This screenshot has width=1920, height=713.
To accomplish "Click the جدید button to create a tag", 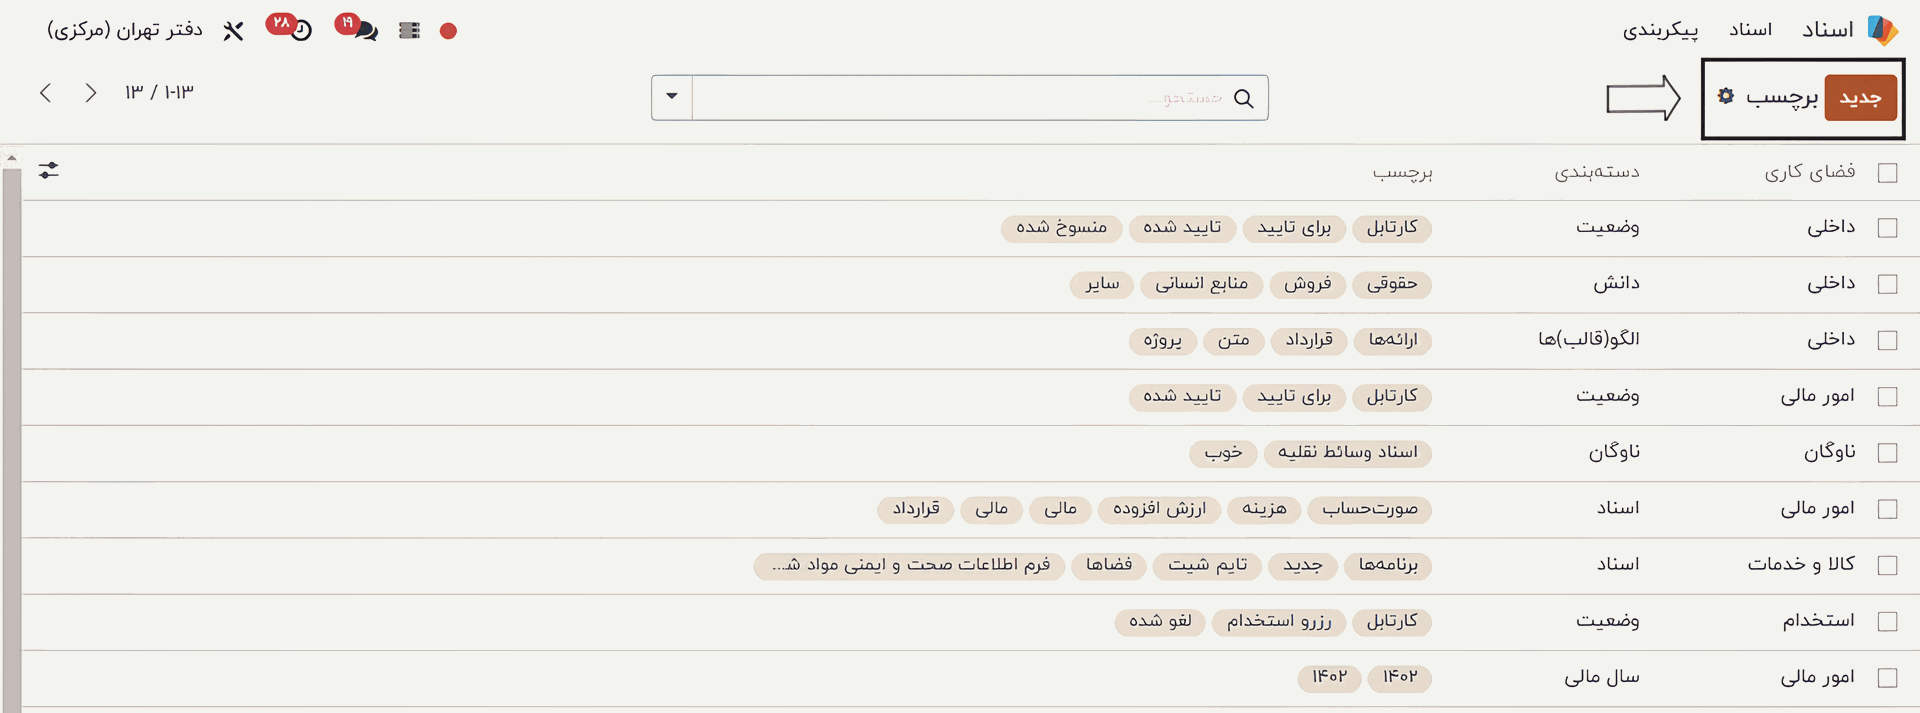I will pyautogui.click(x=1861, y=97).
